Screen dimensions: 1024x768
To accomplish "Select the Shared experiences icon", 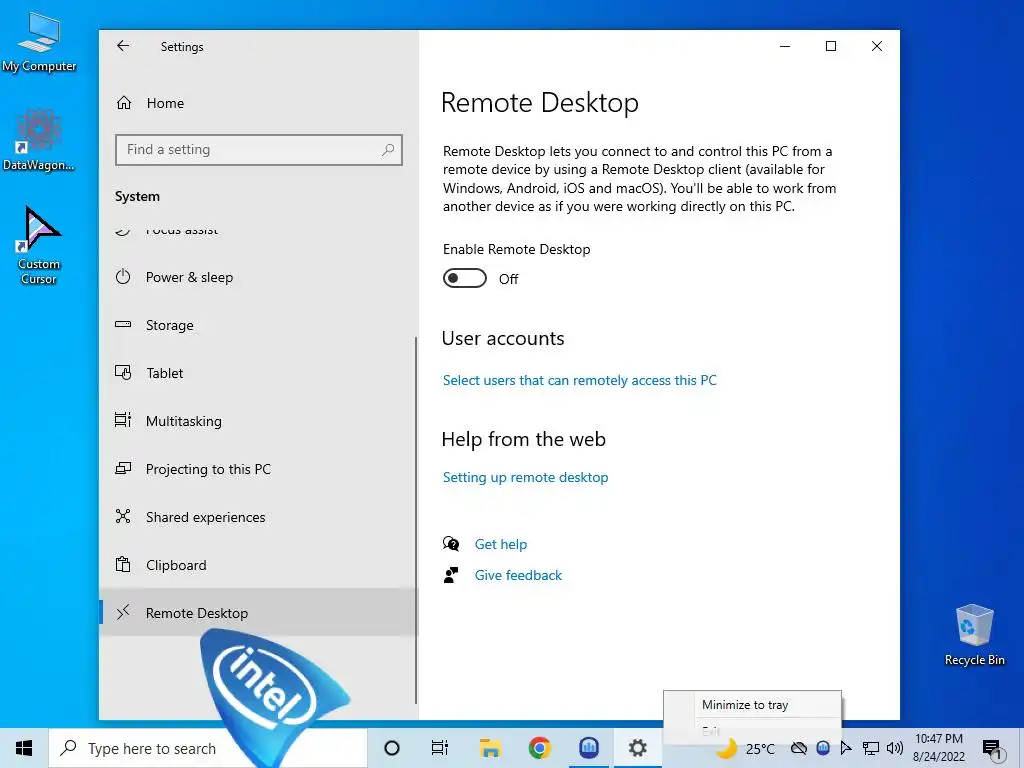I will (x=123, y=516).
